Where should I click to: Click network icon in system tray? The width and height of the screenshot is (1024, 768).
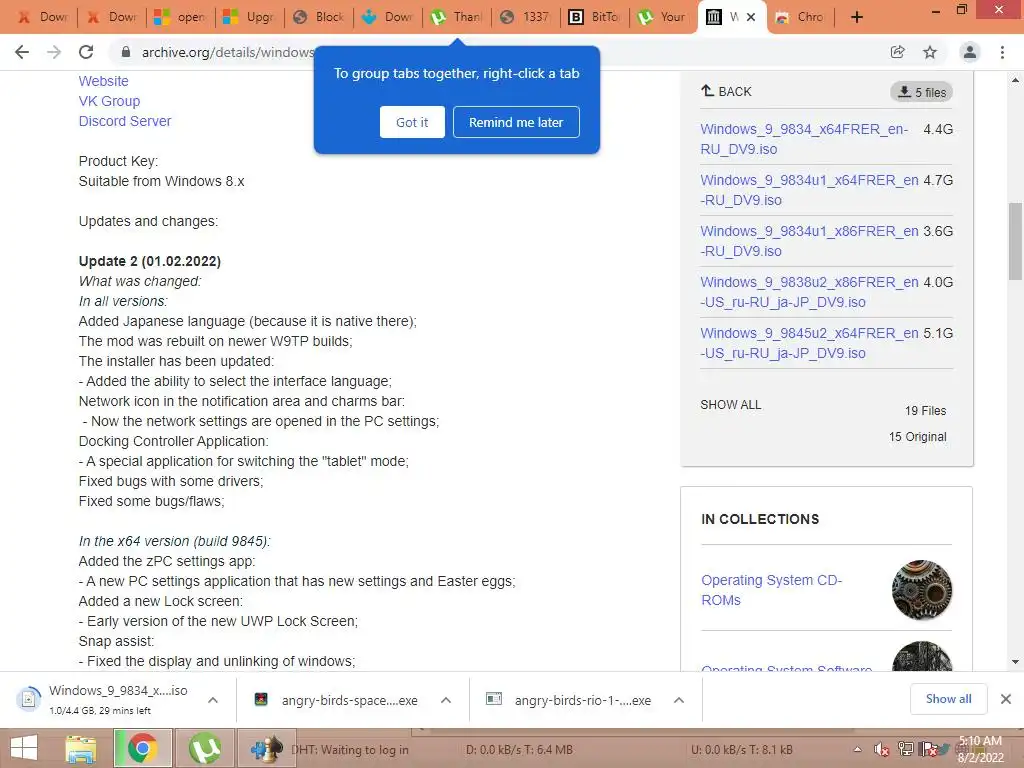[905, 750]
